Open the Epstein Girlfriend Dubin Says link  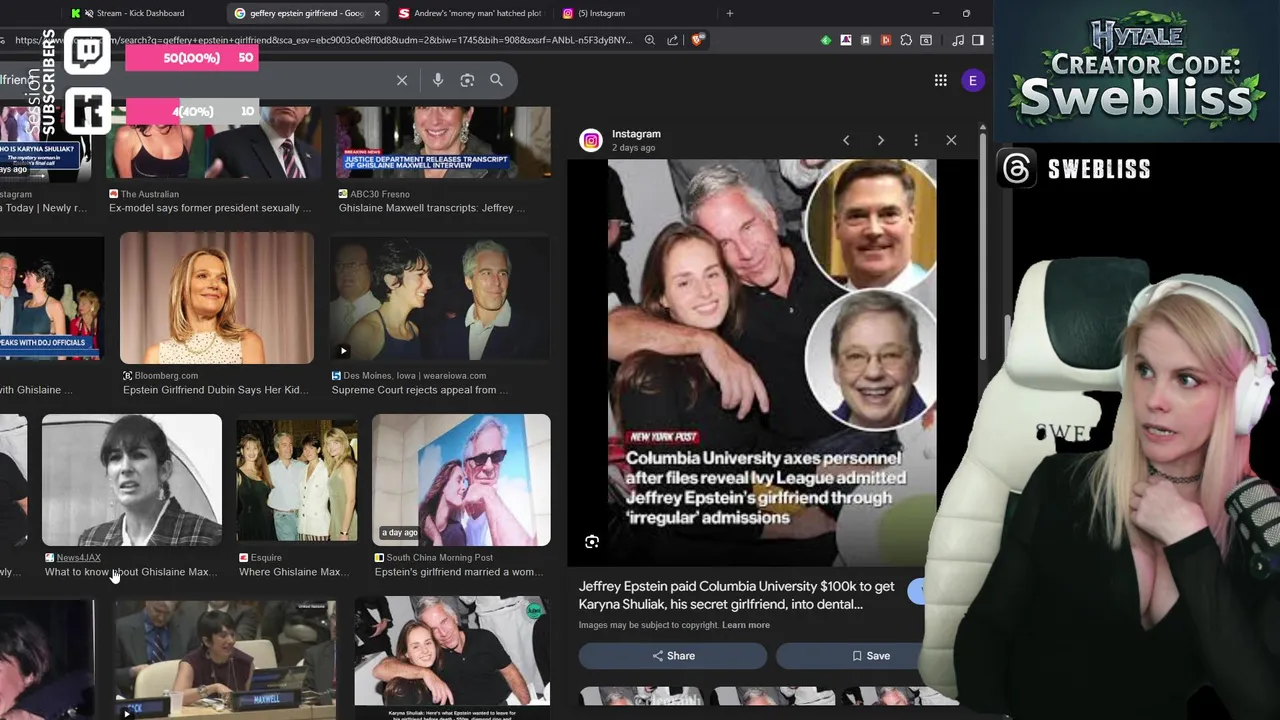coord(216,390)
